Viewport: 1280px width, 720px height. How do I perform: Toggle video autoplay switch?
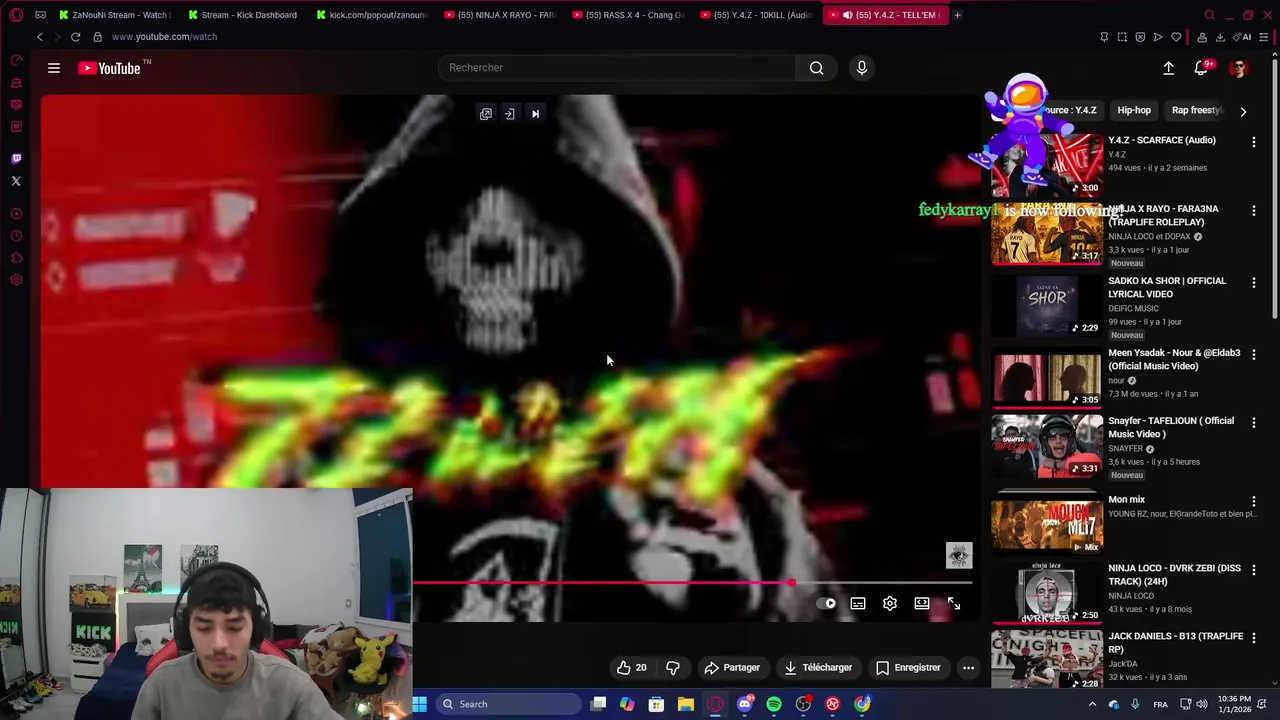[826, 604]
